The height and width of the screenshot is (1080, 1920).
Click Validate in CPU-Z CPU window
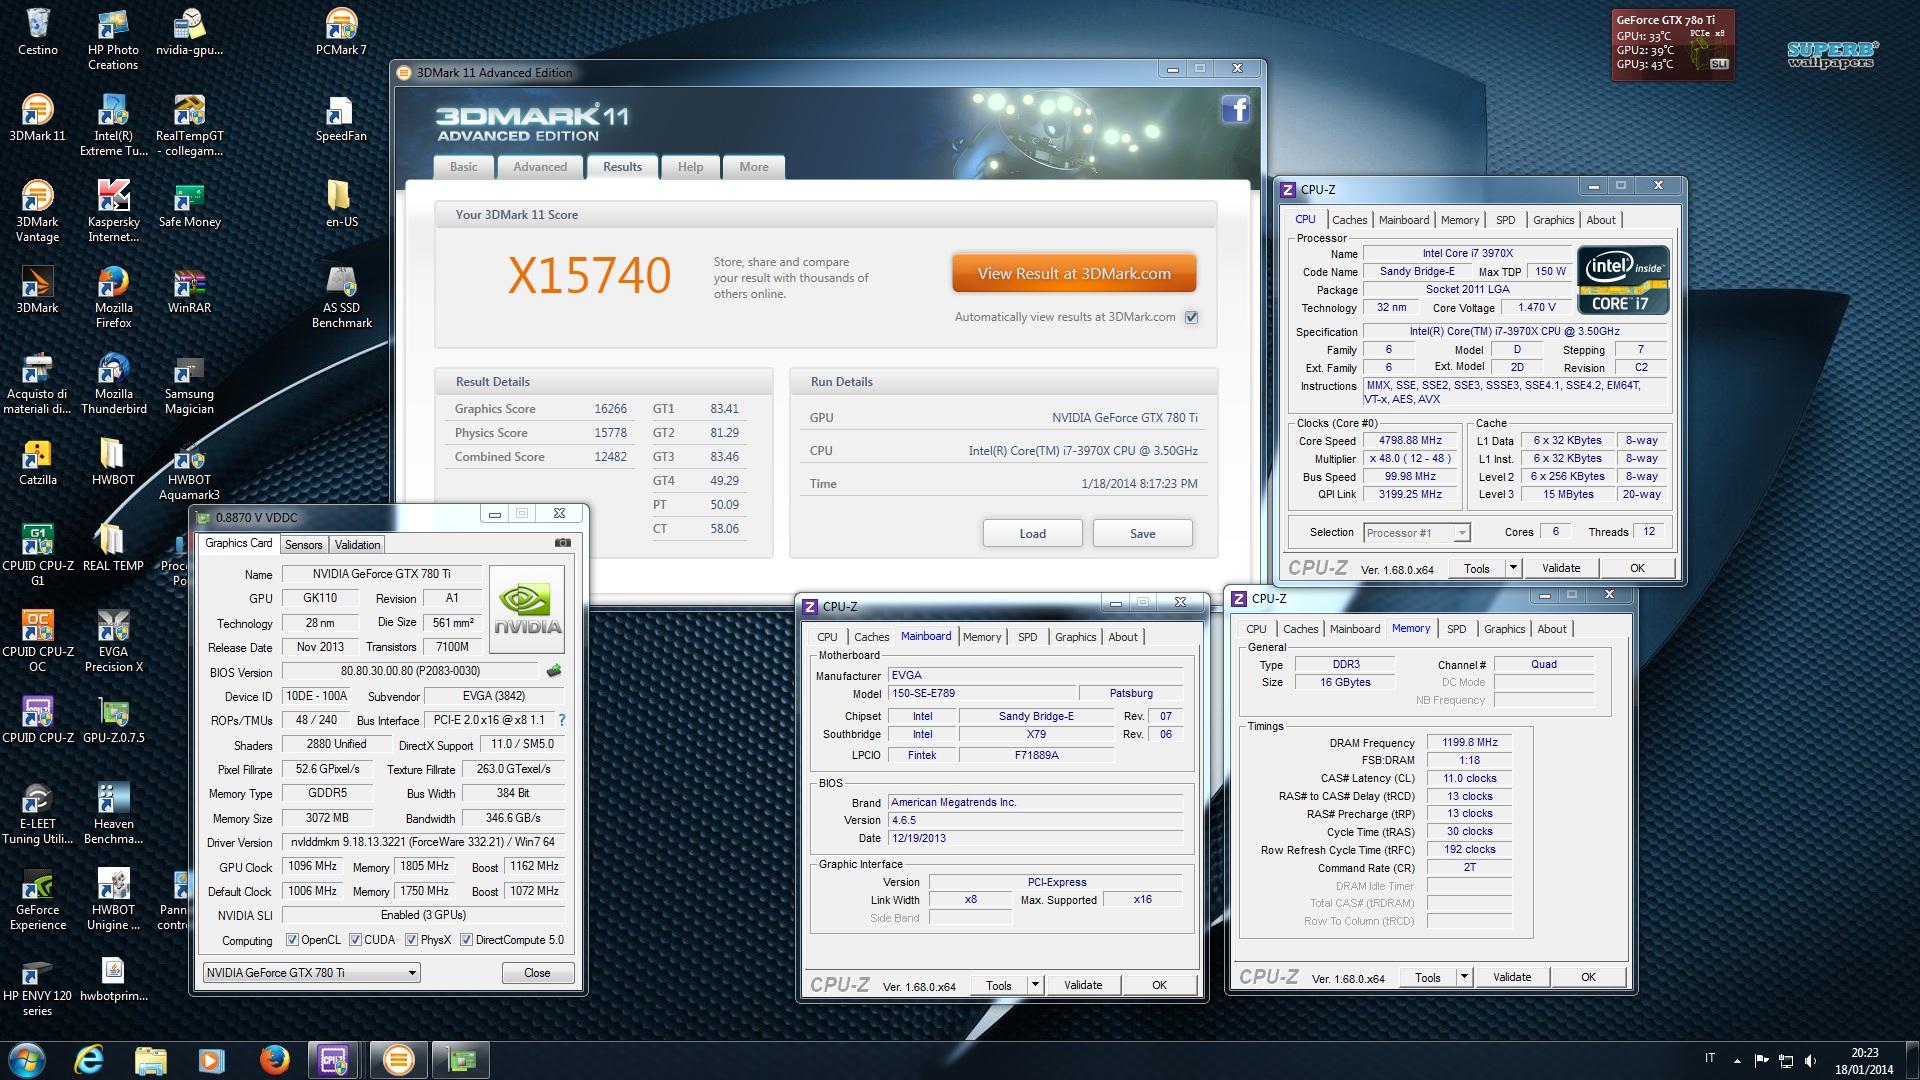coord(1561,568)
